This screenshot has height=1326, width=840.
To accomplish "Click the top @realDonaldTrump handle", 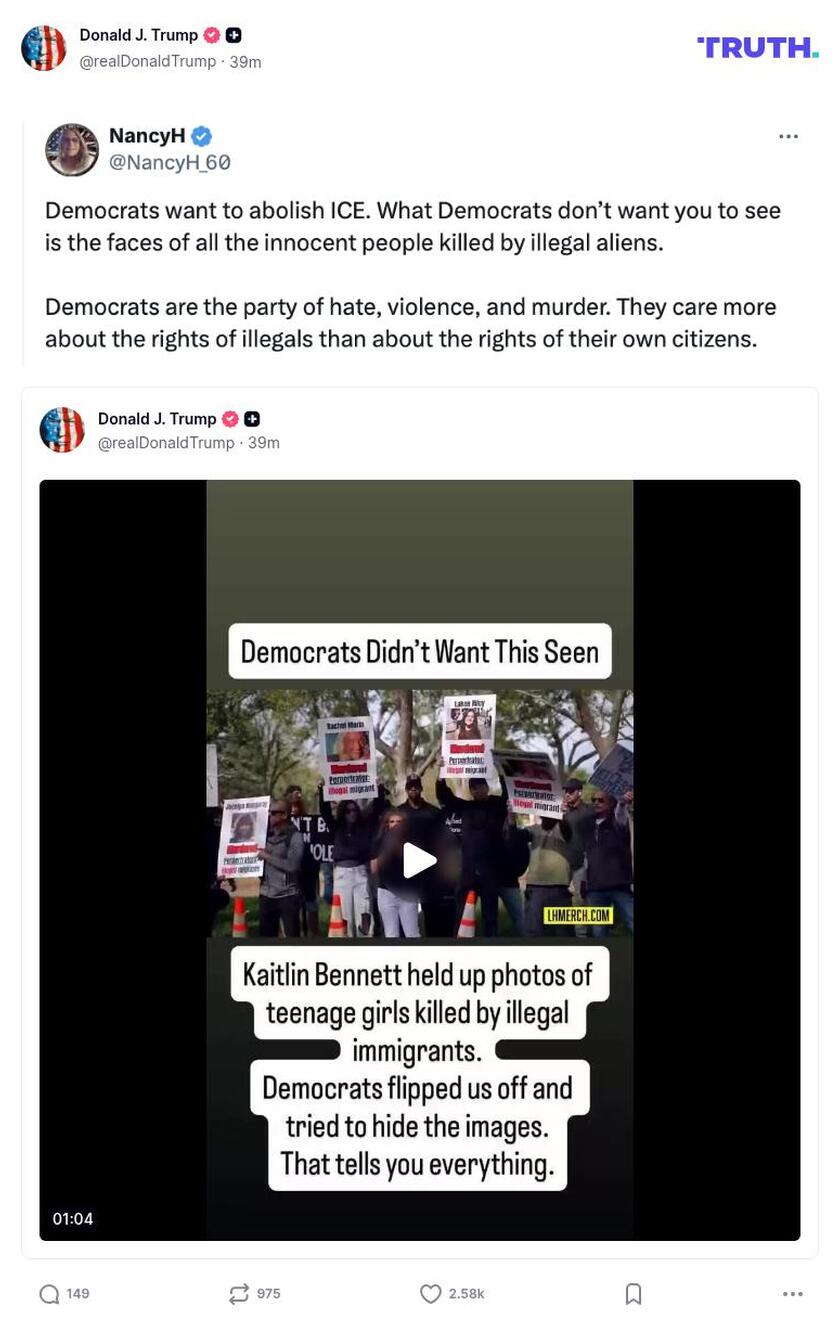I will (x=148, y=61).
